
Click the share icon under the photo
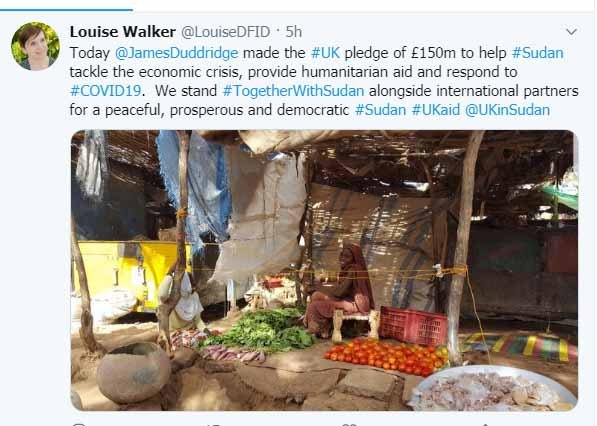(x=484, y=424)
